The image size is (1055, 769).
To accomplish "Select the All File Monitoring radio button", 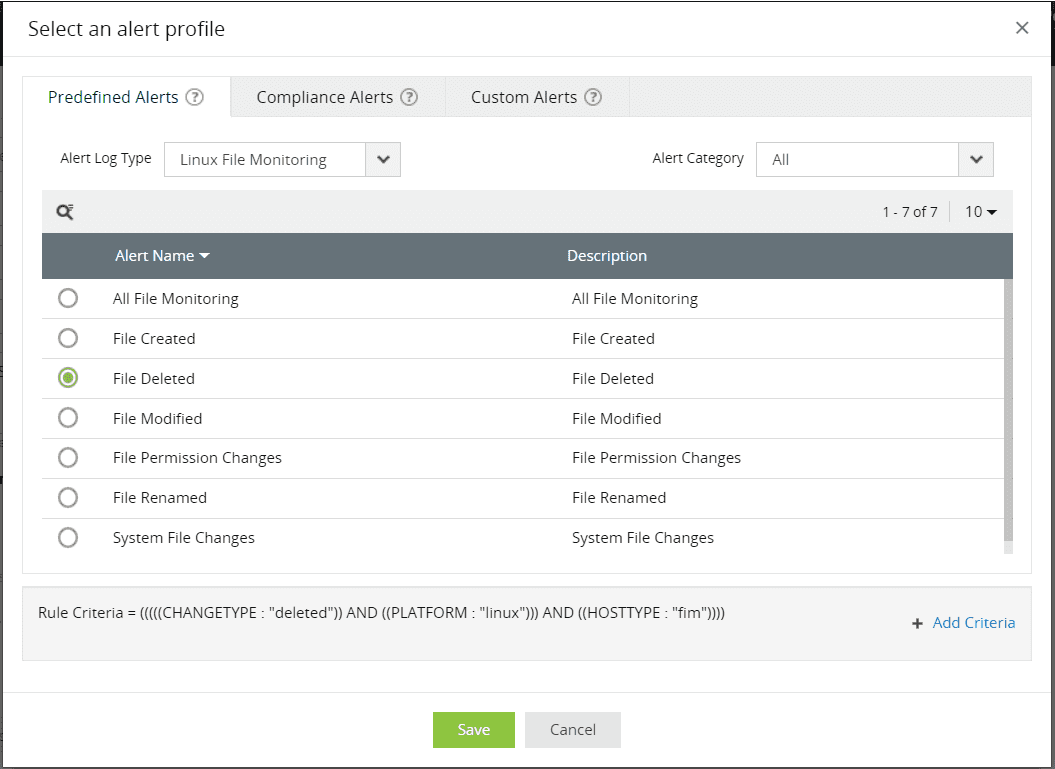I will click(68, 298).
